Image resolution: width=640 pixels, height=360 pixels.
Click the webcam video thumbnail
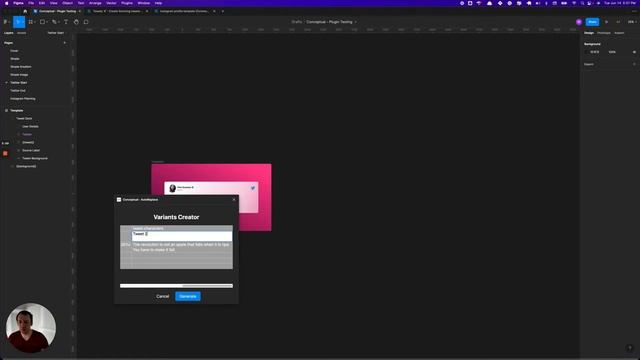tap(31, 328)
